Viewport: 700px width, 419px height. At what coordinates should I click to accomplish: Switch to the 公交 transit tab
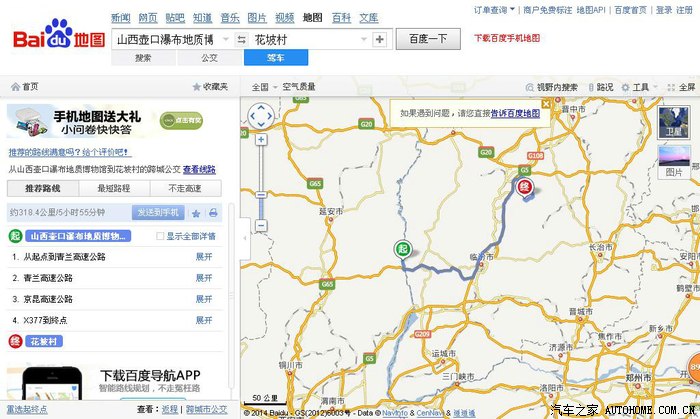click(x=209, y=58)
